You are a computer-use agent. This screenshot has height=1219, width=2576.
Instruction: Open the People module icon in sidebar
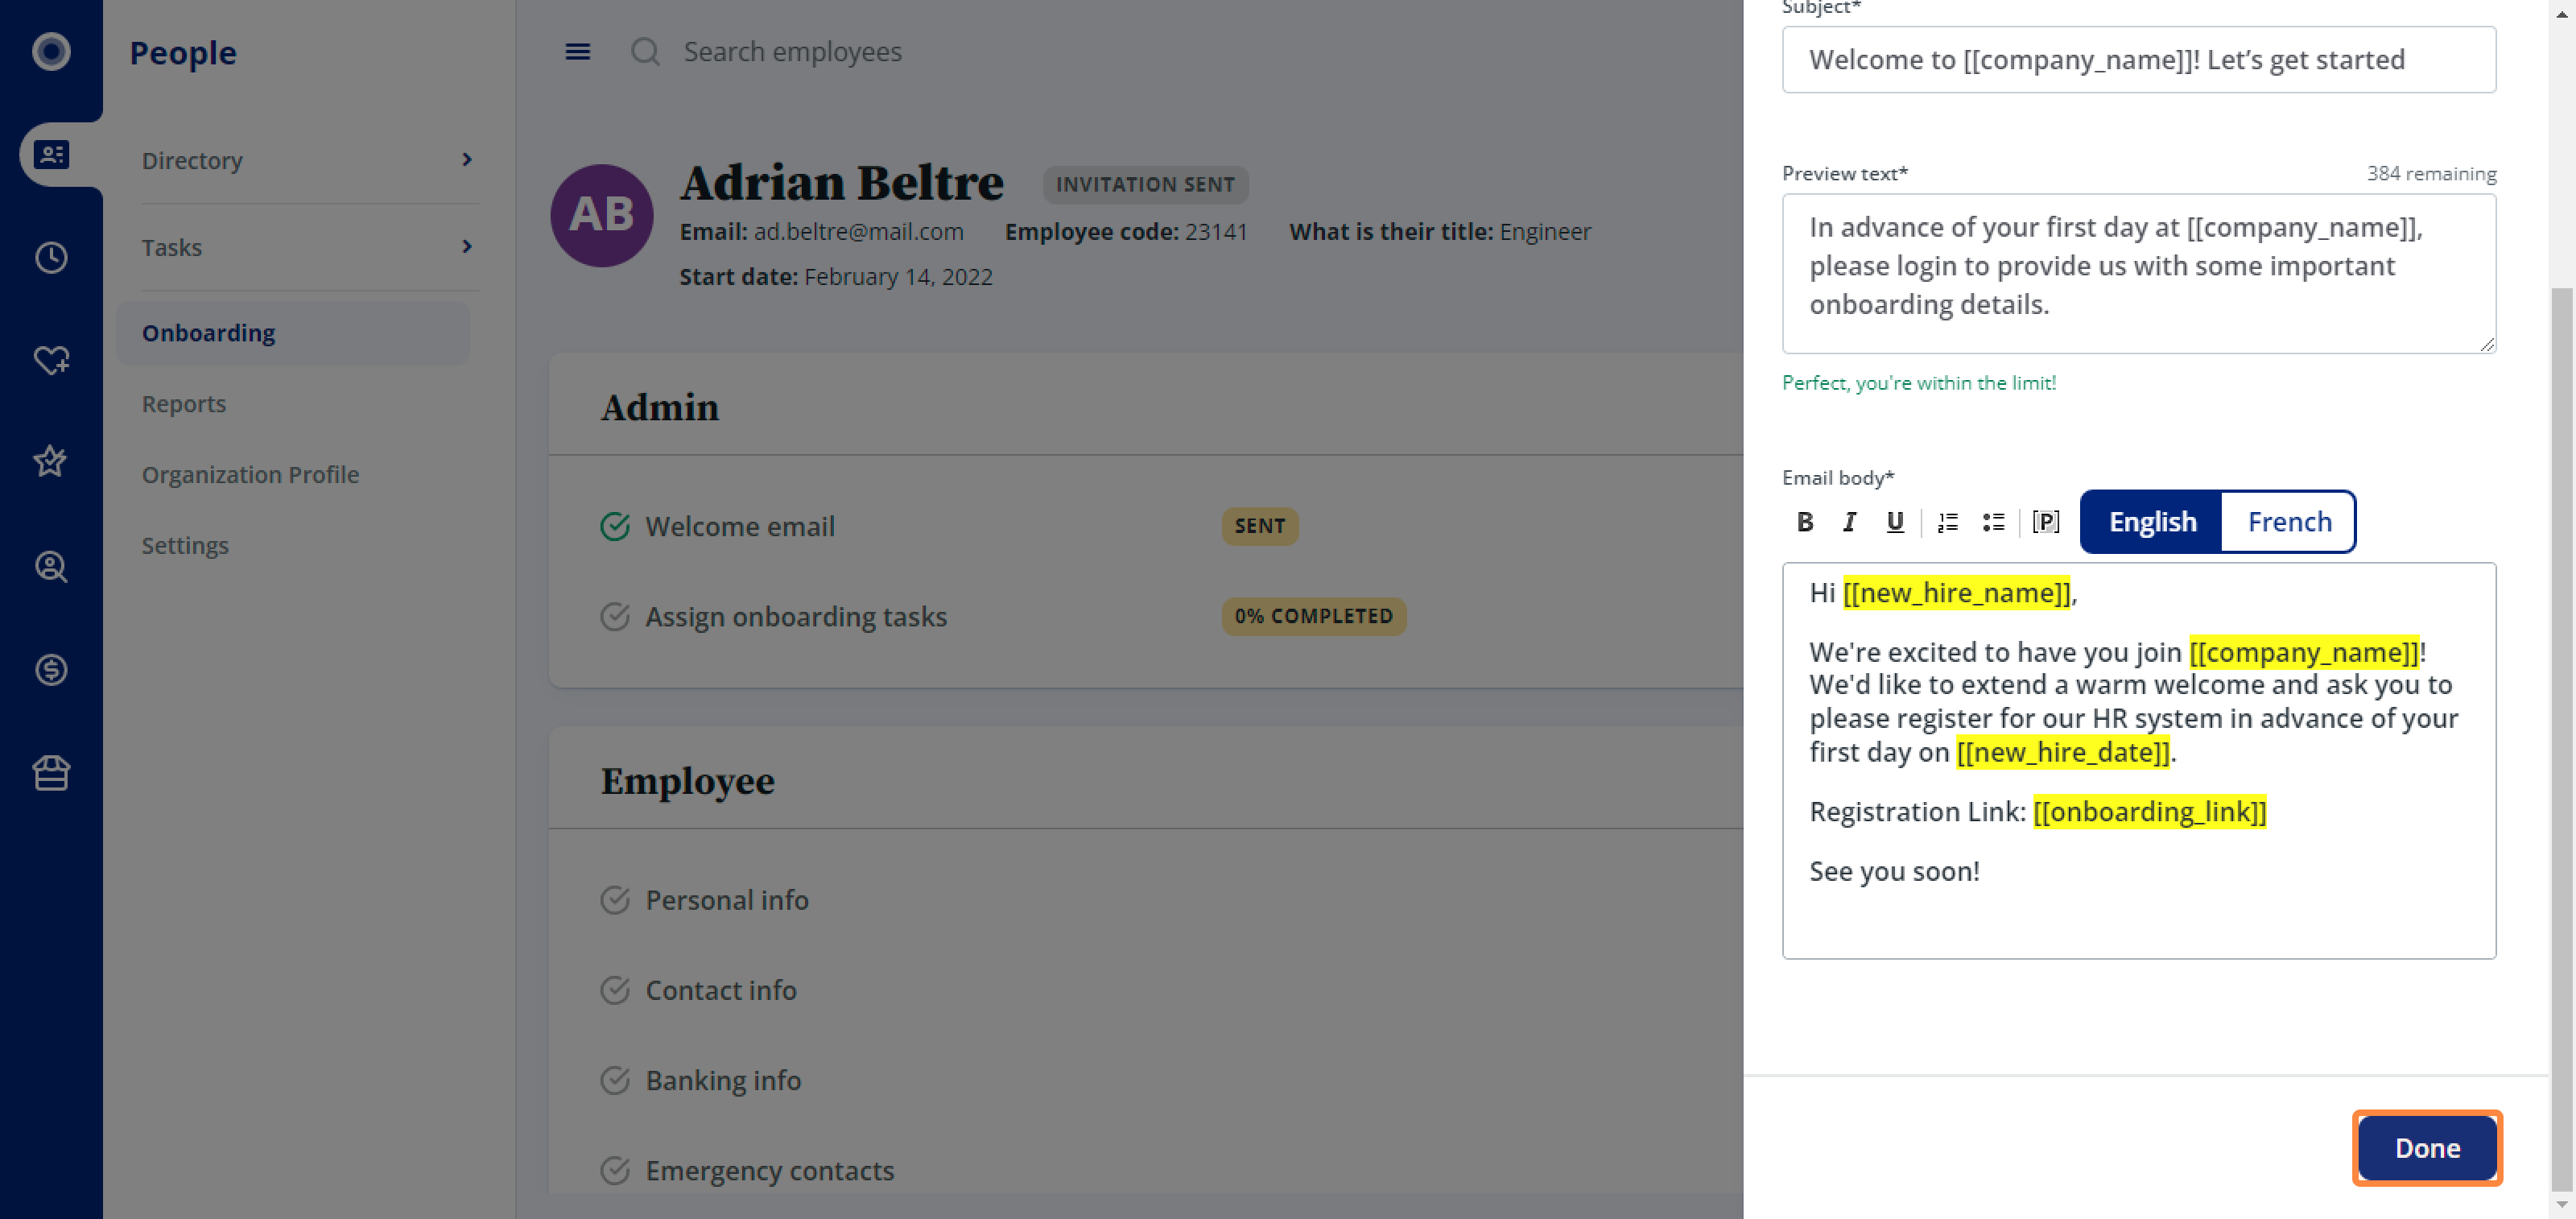pos(51,155)
